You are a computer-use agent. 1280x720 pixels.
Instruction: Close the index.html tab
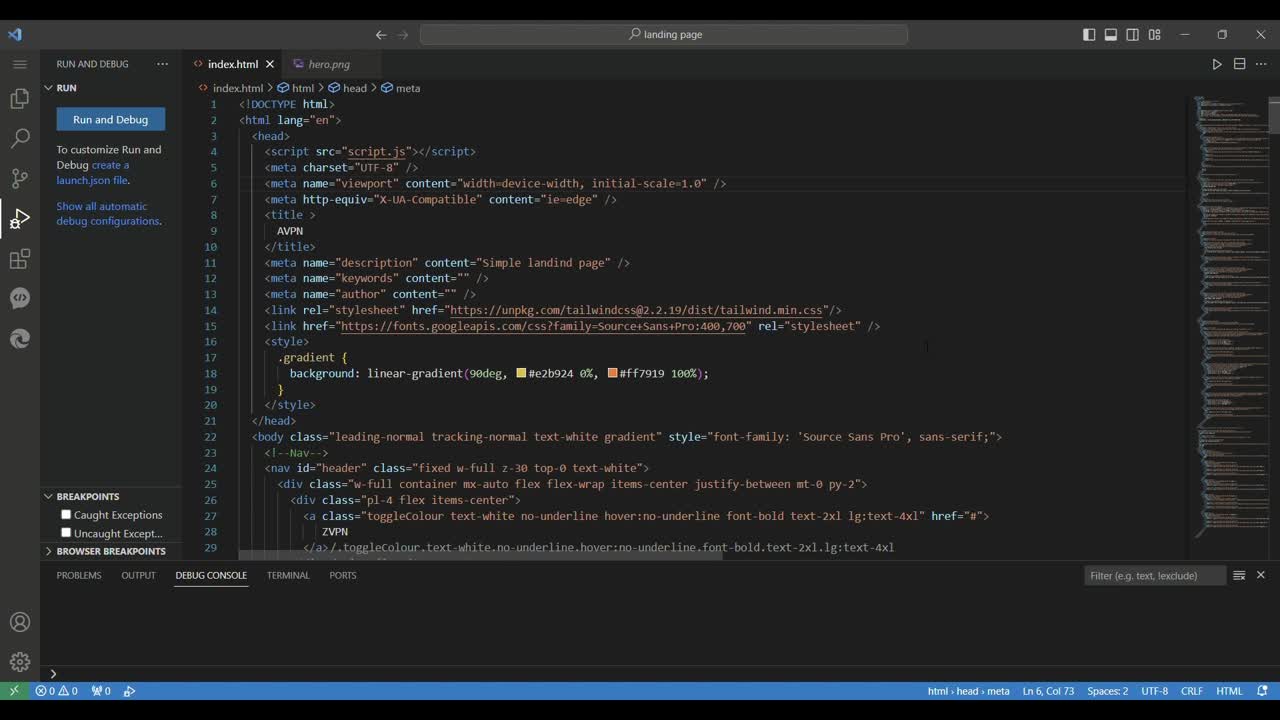(x=270, y=64)
